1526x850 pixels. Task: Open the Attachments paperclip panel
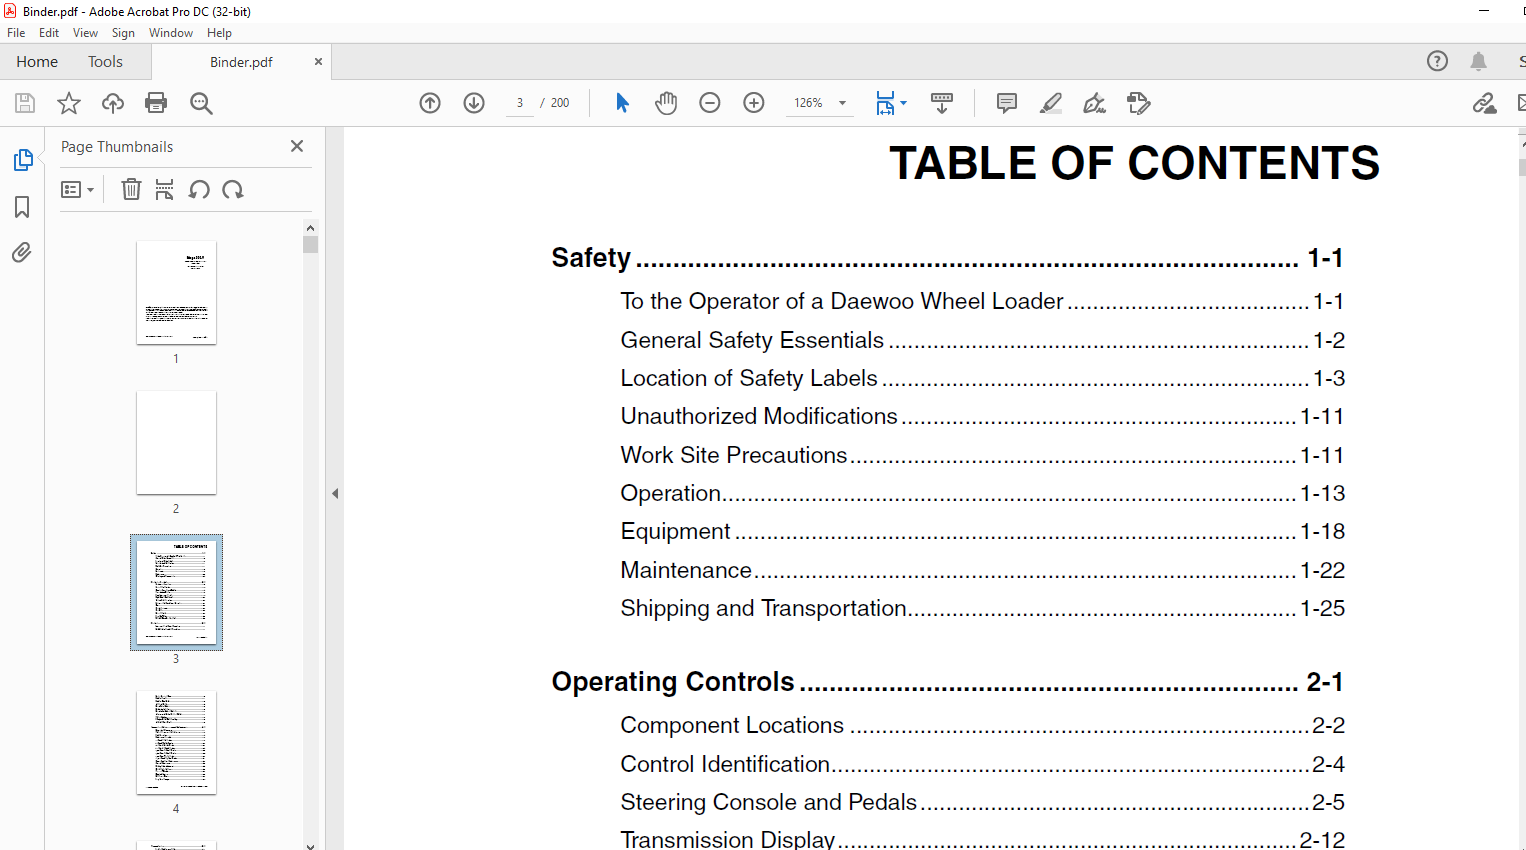point(22,252)
